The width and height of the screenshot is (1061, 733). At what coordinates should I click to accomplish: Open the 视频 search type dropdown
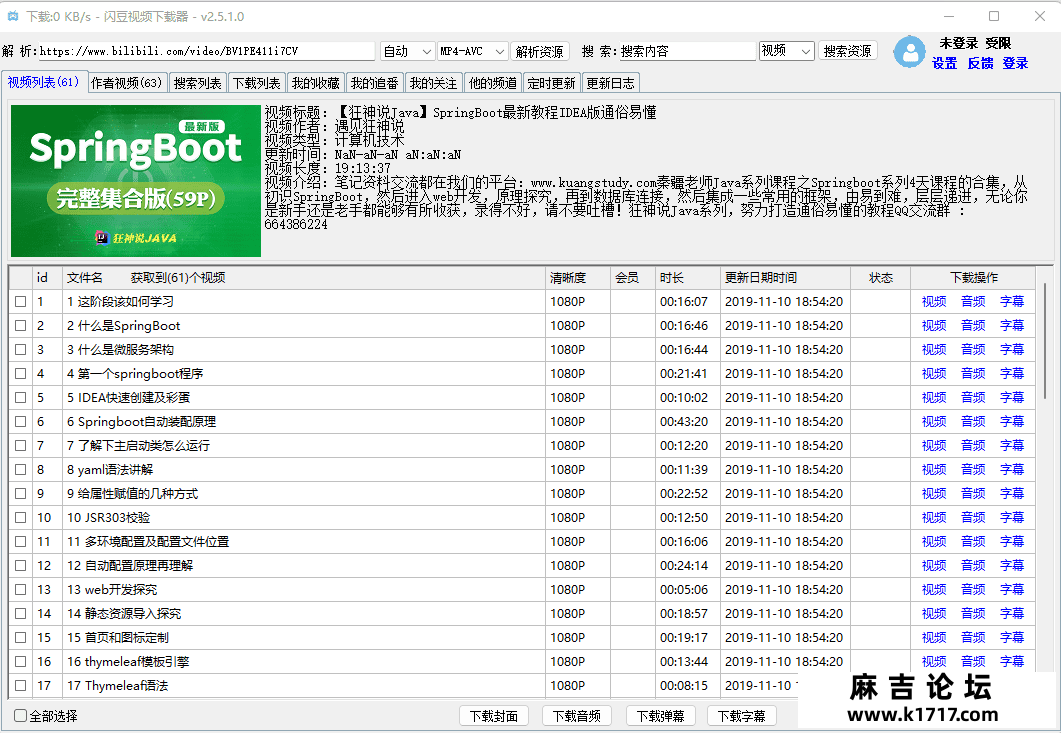click(786, 51)
